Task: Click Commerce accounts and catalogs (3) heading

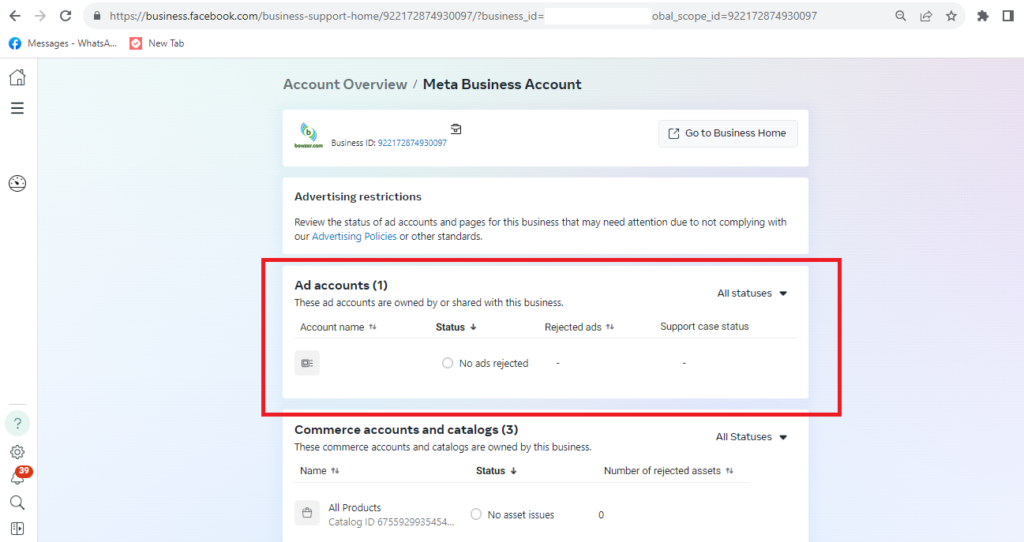Action: [x=406, y=430]
